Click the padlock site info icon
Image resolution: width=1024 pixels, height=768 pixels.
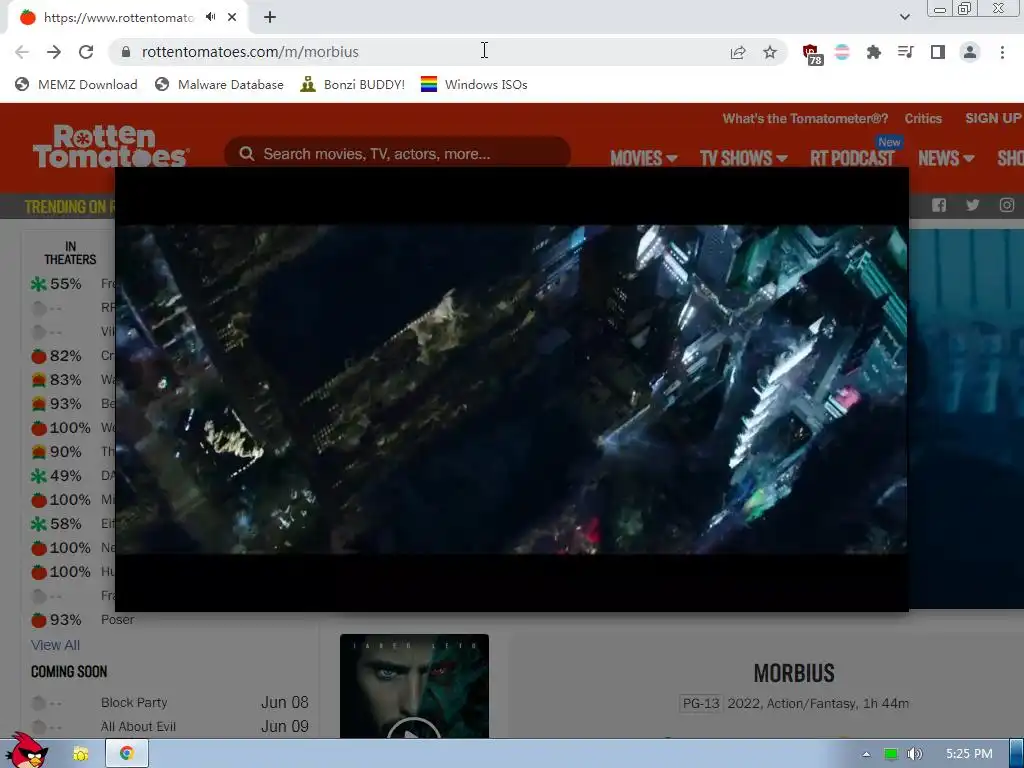coord(126,52)
